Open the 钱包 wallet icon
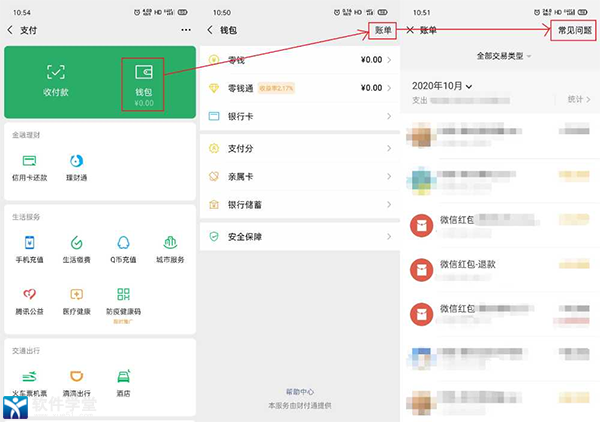 point(143,72)
